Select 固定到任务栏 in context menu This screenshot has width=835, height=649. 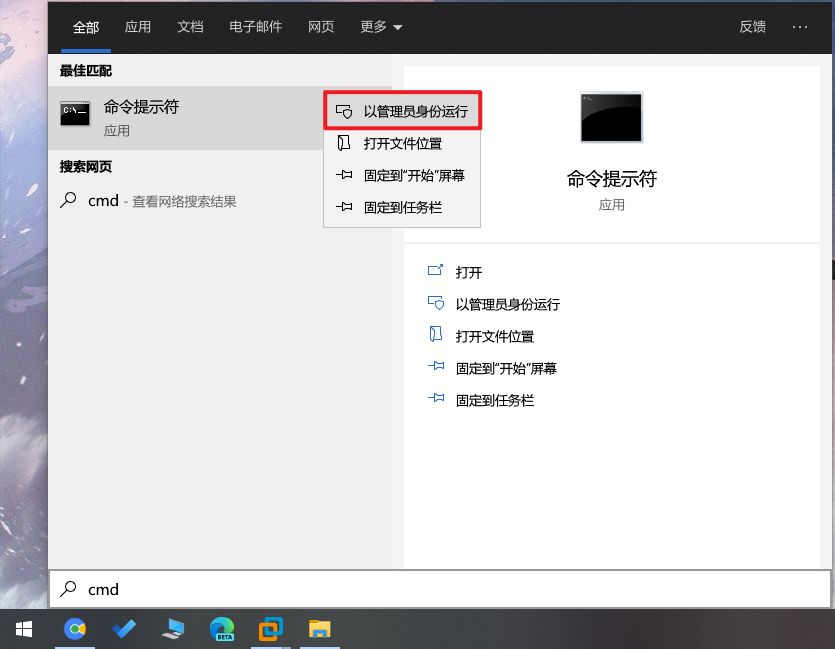tap(402, 207)
